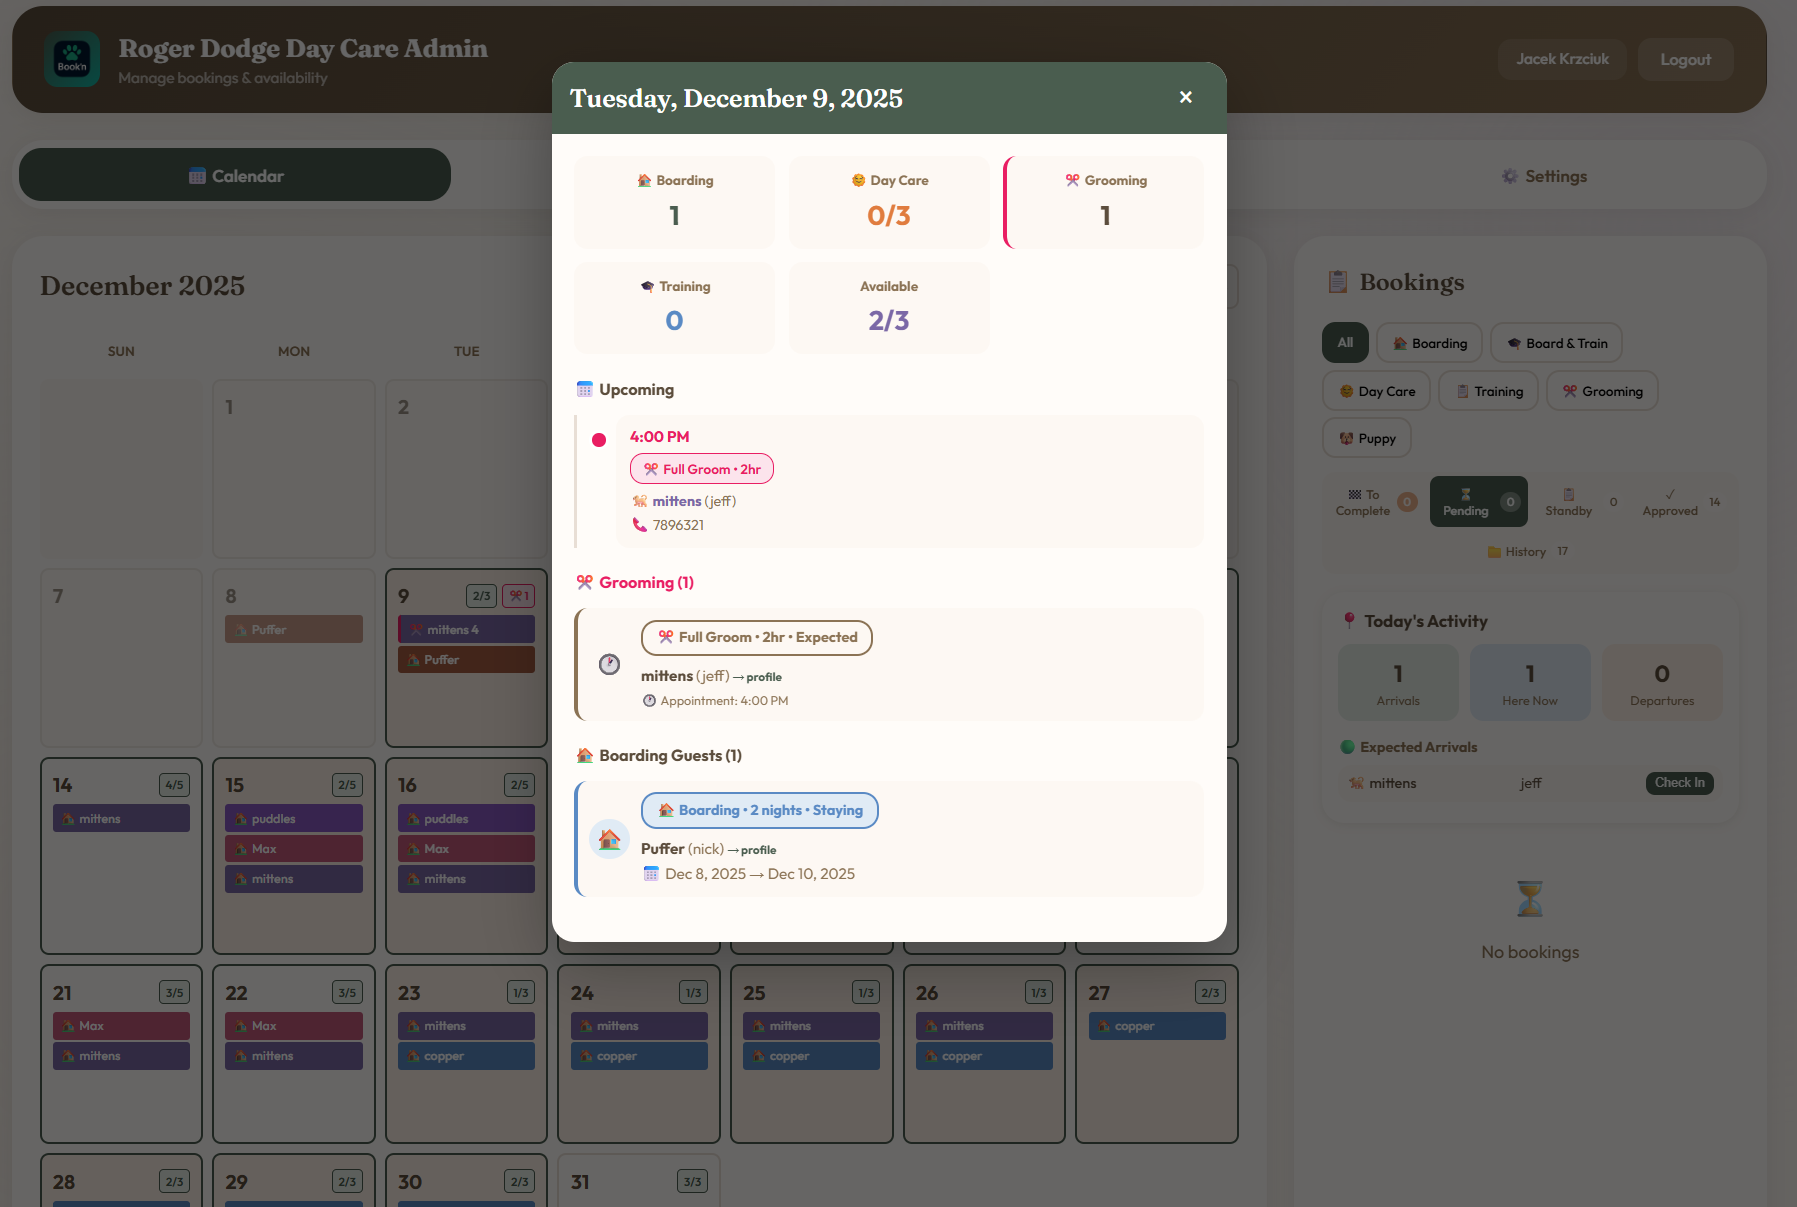This screenshot has width=1797, height=1207.
Task: Check in mittens from Expected Arrivals
Action: click(1678, 783)
